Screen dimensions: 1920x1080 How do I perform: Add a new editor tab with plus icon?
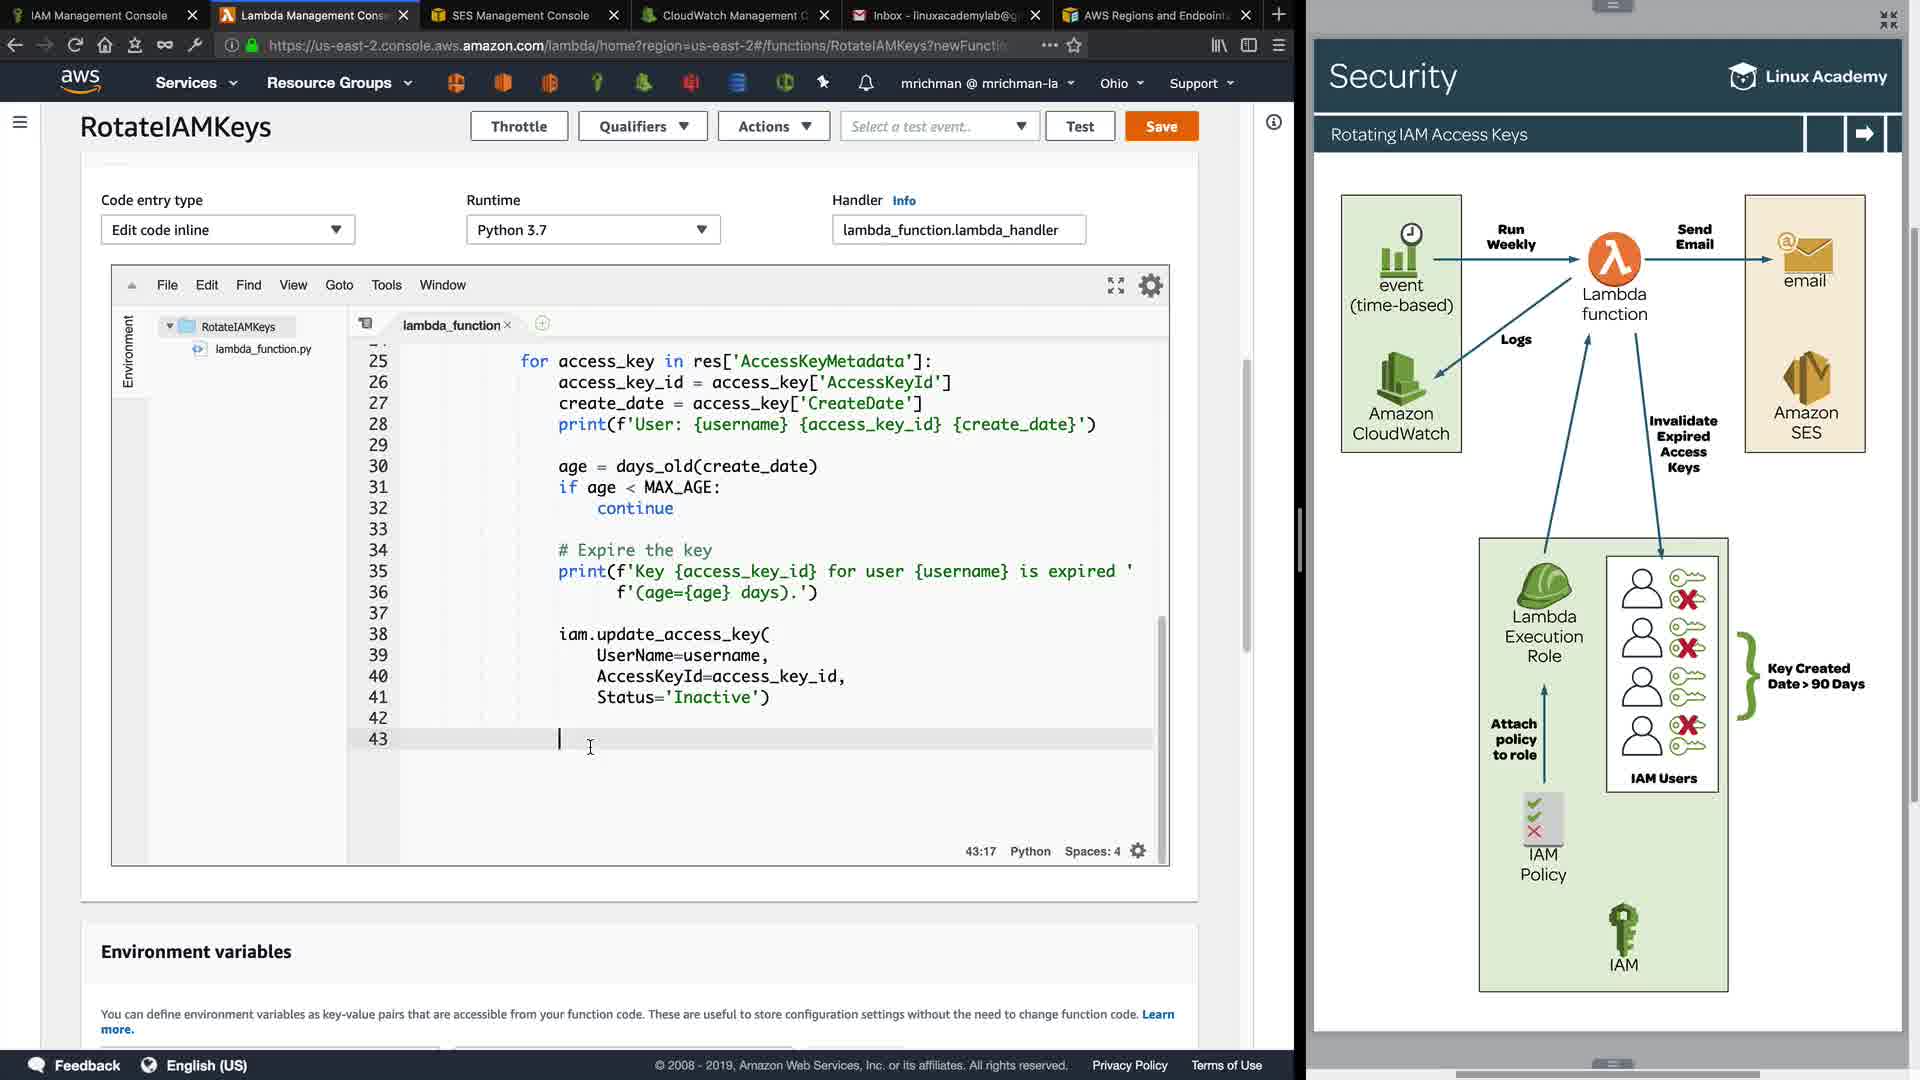pyautogui.click(x=542, y=324)
